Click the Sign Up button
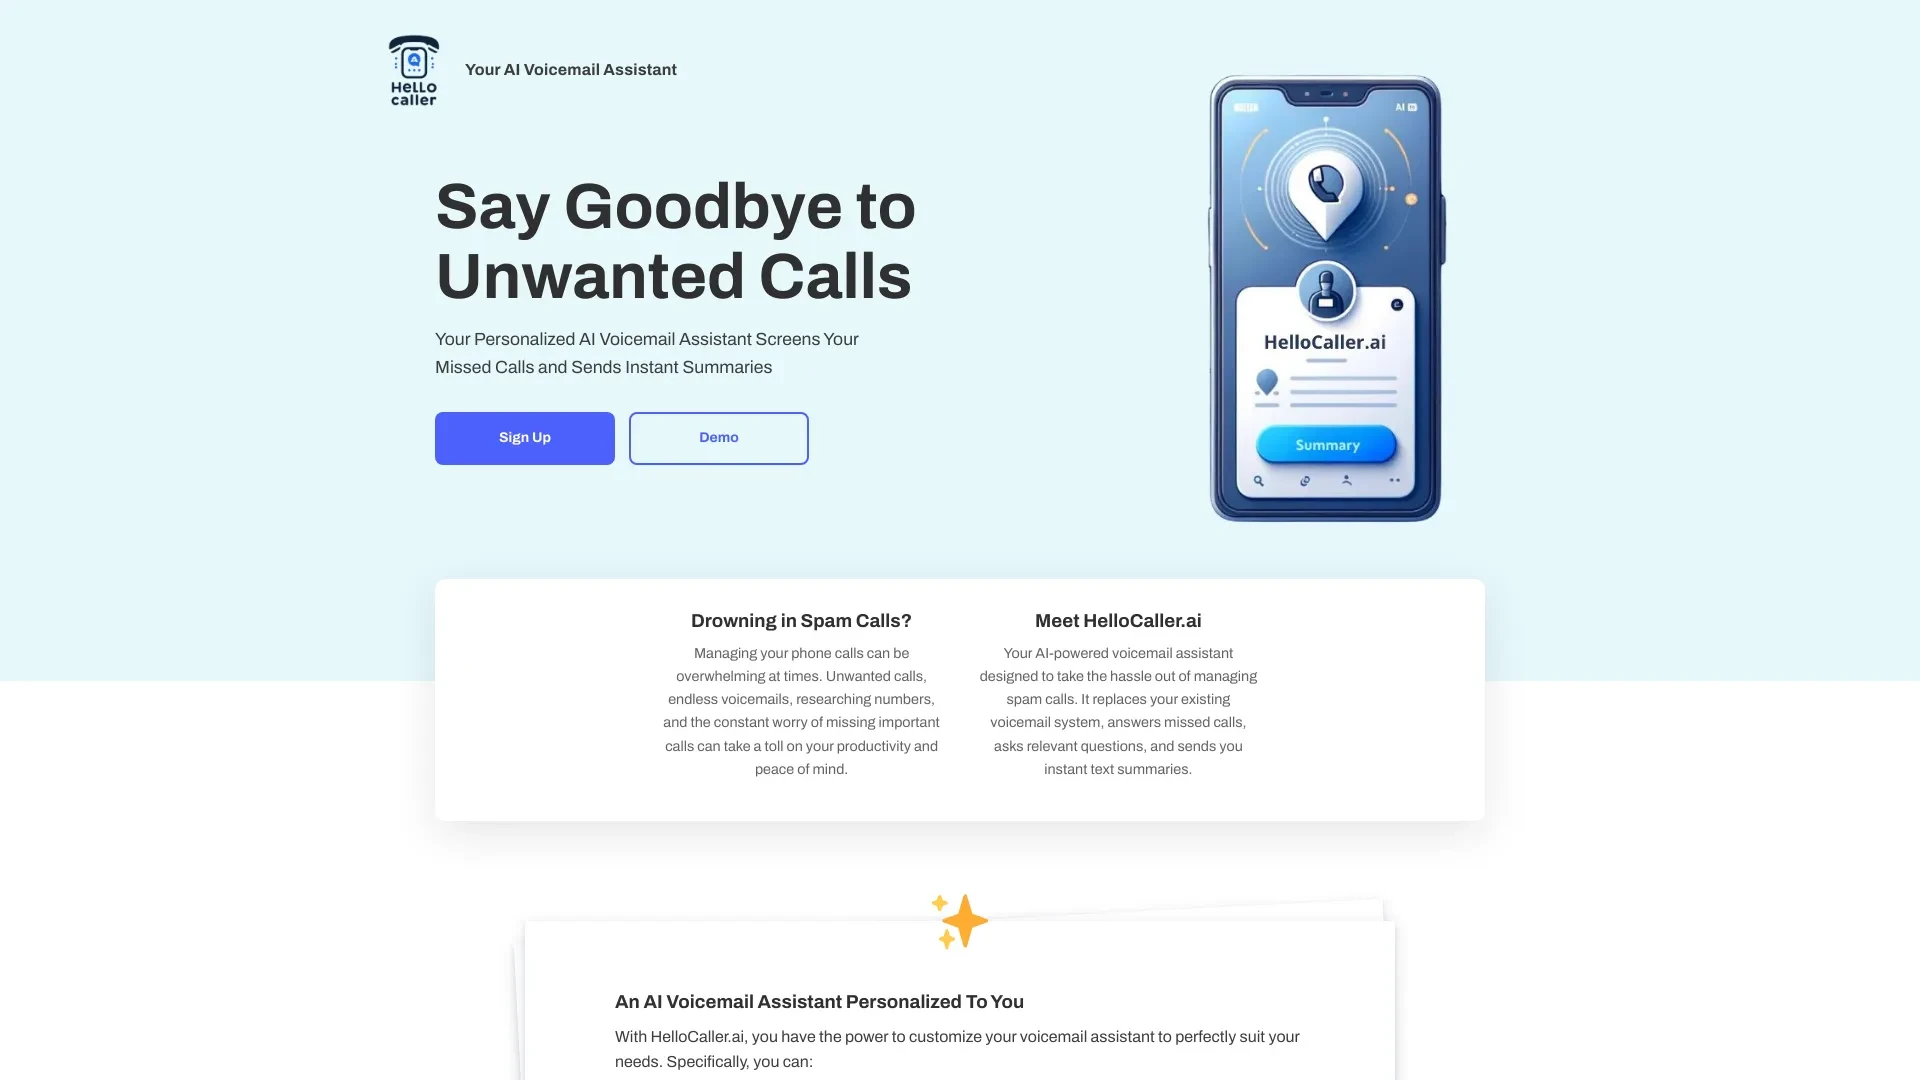 coord(524,438)
